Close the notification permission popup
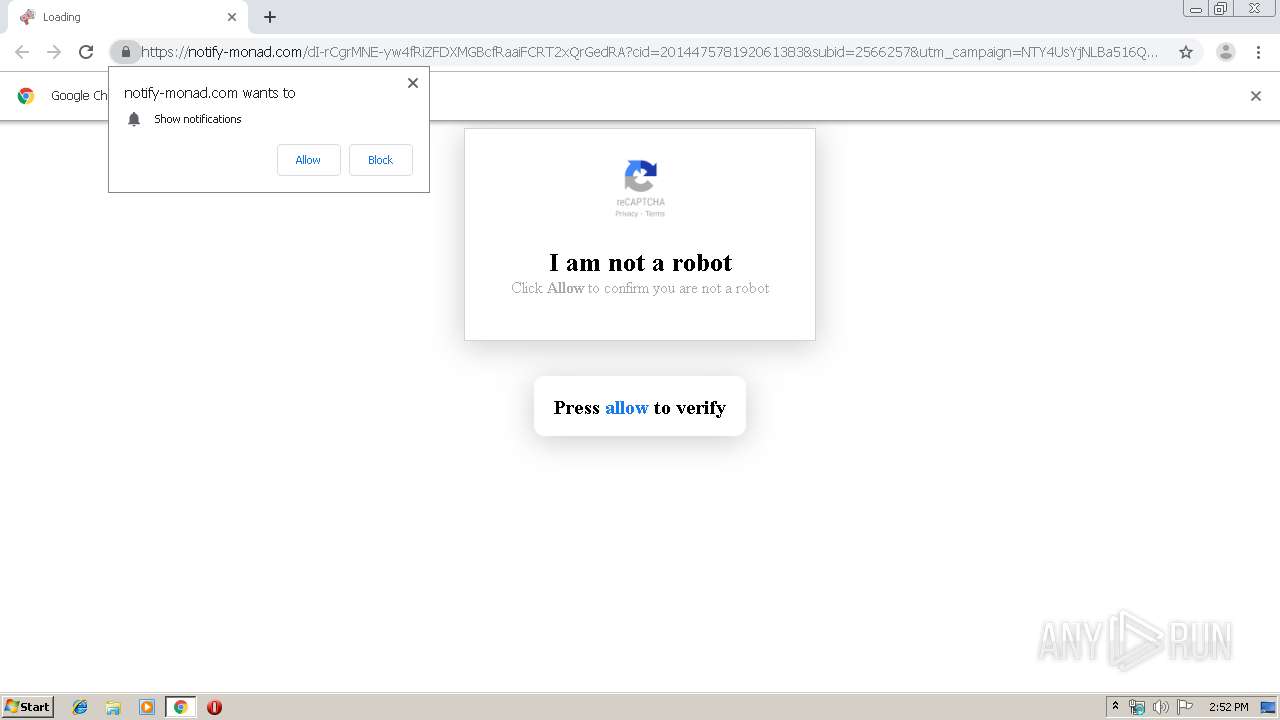This screenshot has height=720, width=1280. coord(412,83)
